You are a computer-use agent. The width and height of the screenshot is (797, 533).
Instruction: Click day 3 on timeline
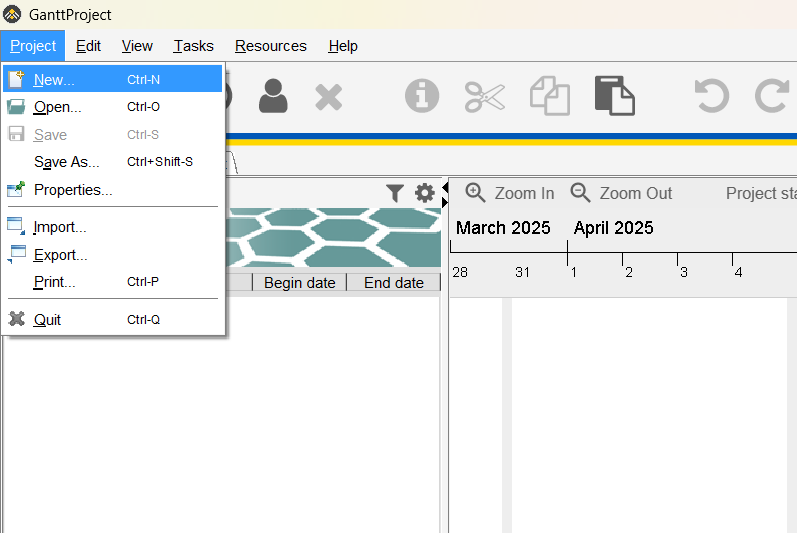click(x=684, y=272)
